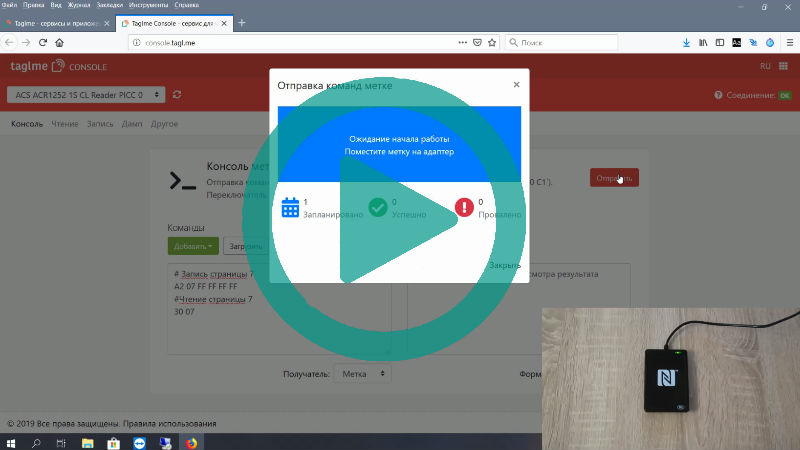This screenshot has width=800, height=450.
Task: Switch to the 'Запись' tab
Action: click(x=100, y=124)
